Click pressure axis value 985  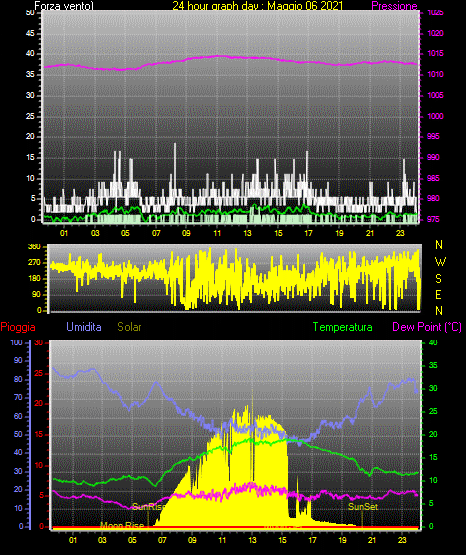coord(433,178)
